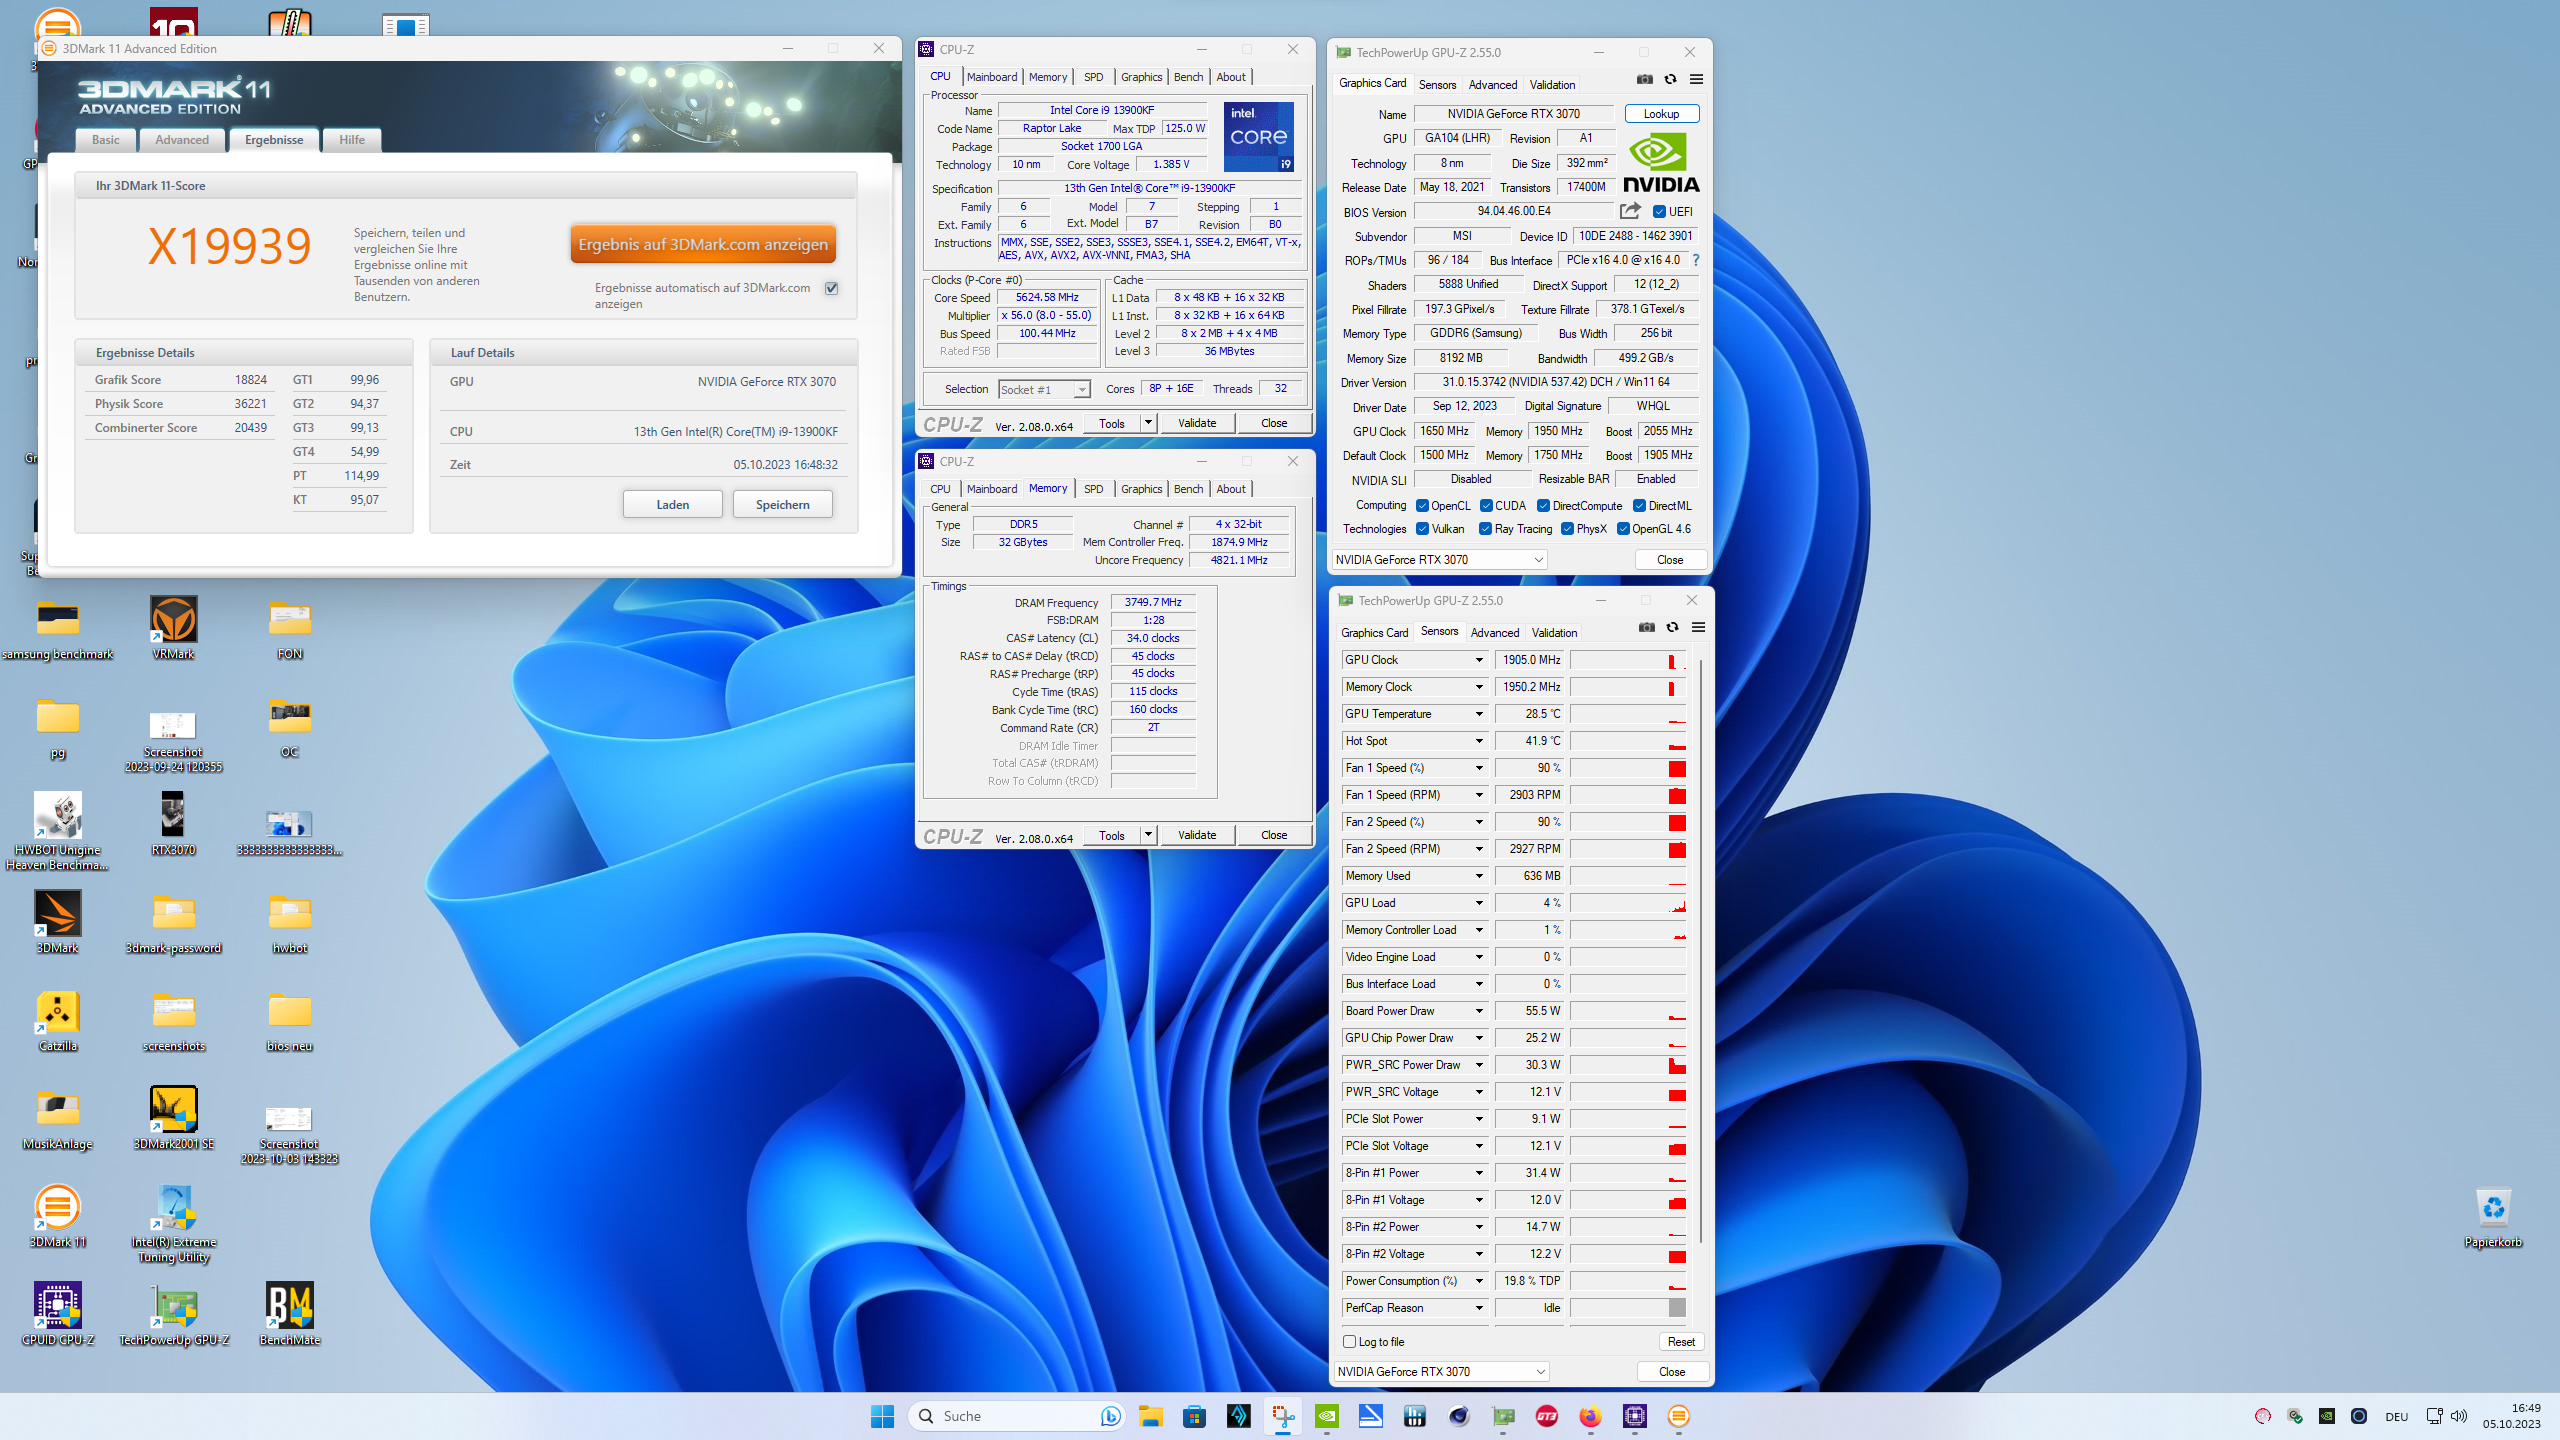
Task: Open Intel Extreme Tuning Utility shortcut
Action: (174, 1222)
